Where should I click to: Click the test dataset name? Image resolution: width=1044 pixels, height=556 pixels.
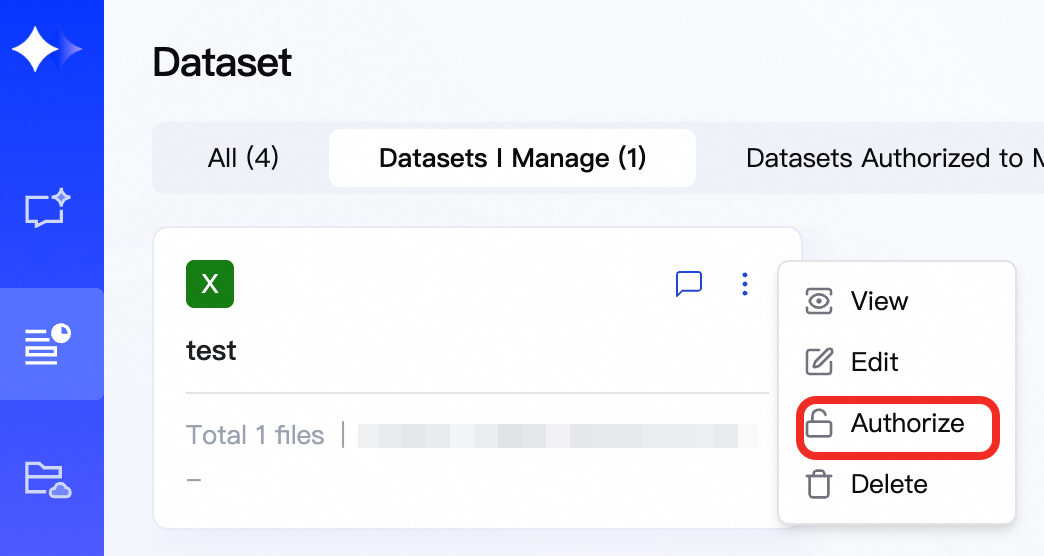[211, 351]
